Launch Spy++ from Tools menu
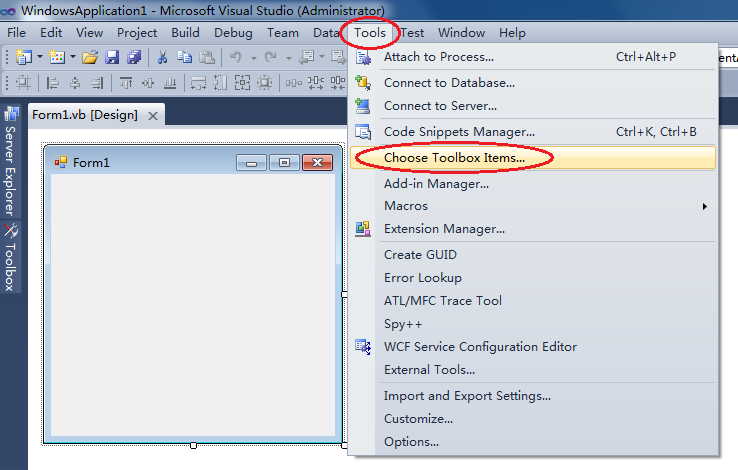Screen dimensions: 738x470 point(533,324)
